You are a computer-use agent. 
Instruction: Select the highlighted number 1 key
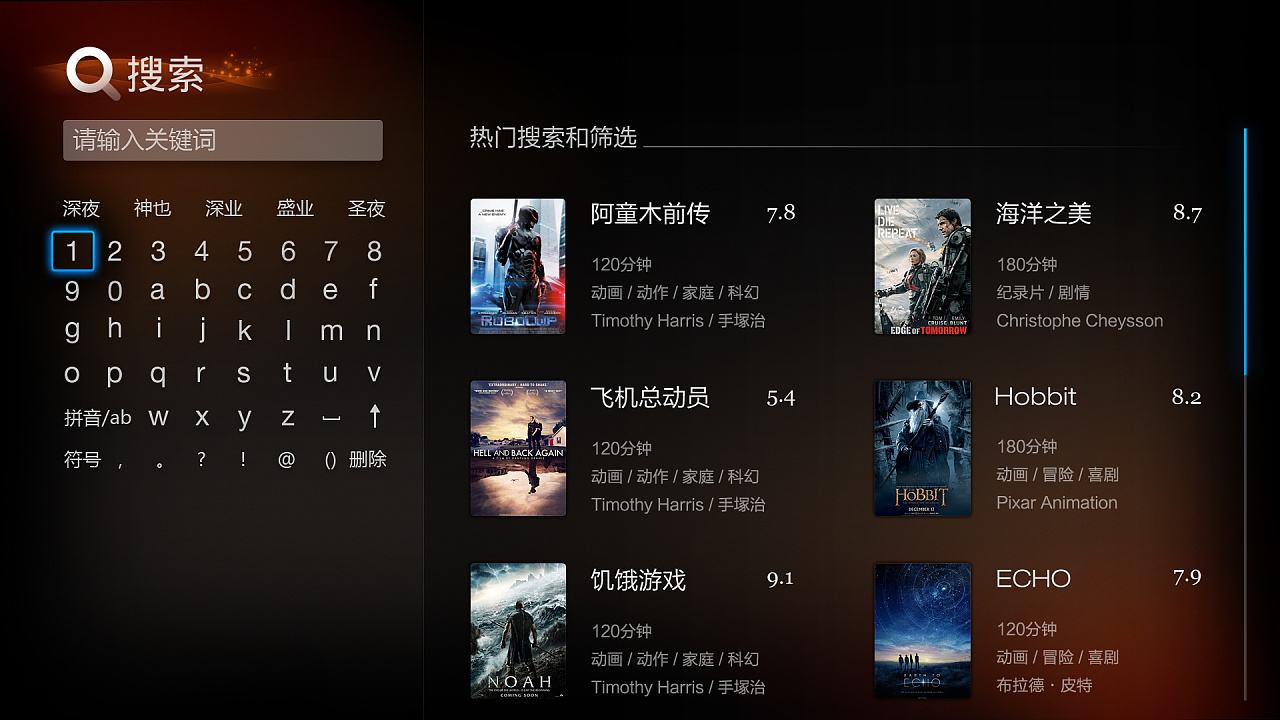coord(72,251)
